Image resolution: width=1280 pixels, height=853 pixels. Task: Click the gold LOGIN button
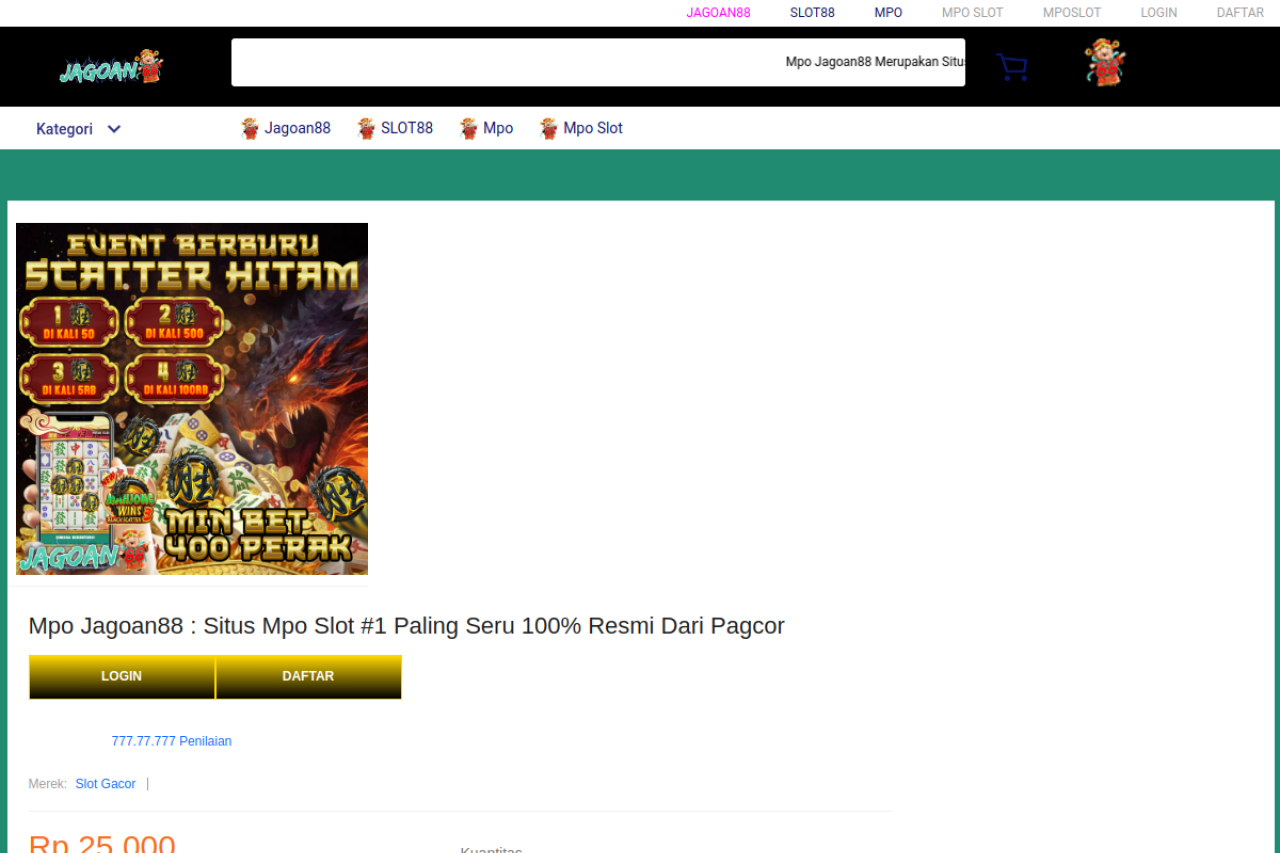122,677
